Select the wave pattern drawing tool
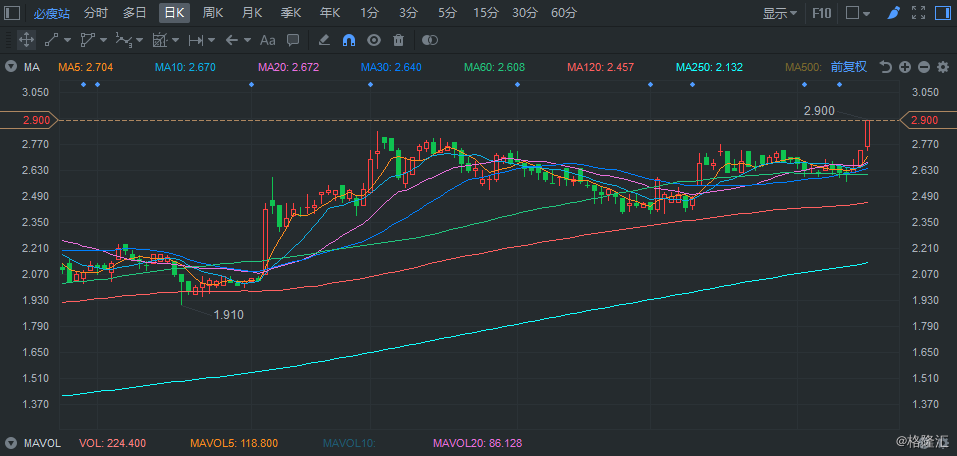This screenshot has height=456, width=957. coord(124,40)
